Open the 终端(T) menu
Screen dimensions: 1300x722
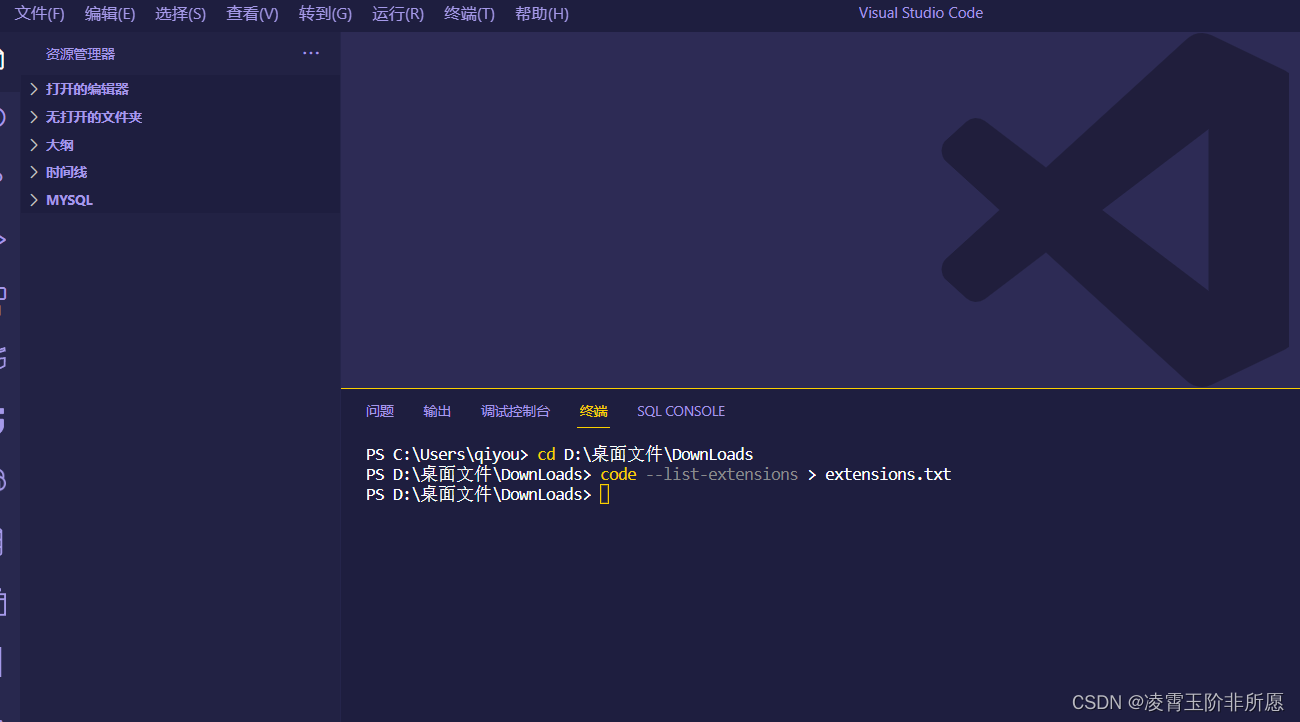[469, 14]
